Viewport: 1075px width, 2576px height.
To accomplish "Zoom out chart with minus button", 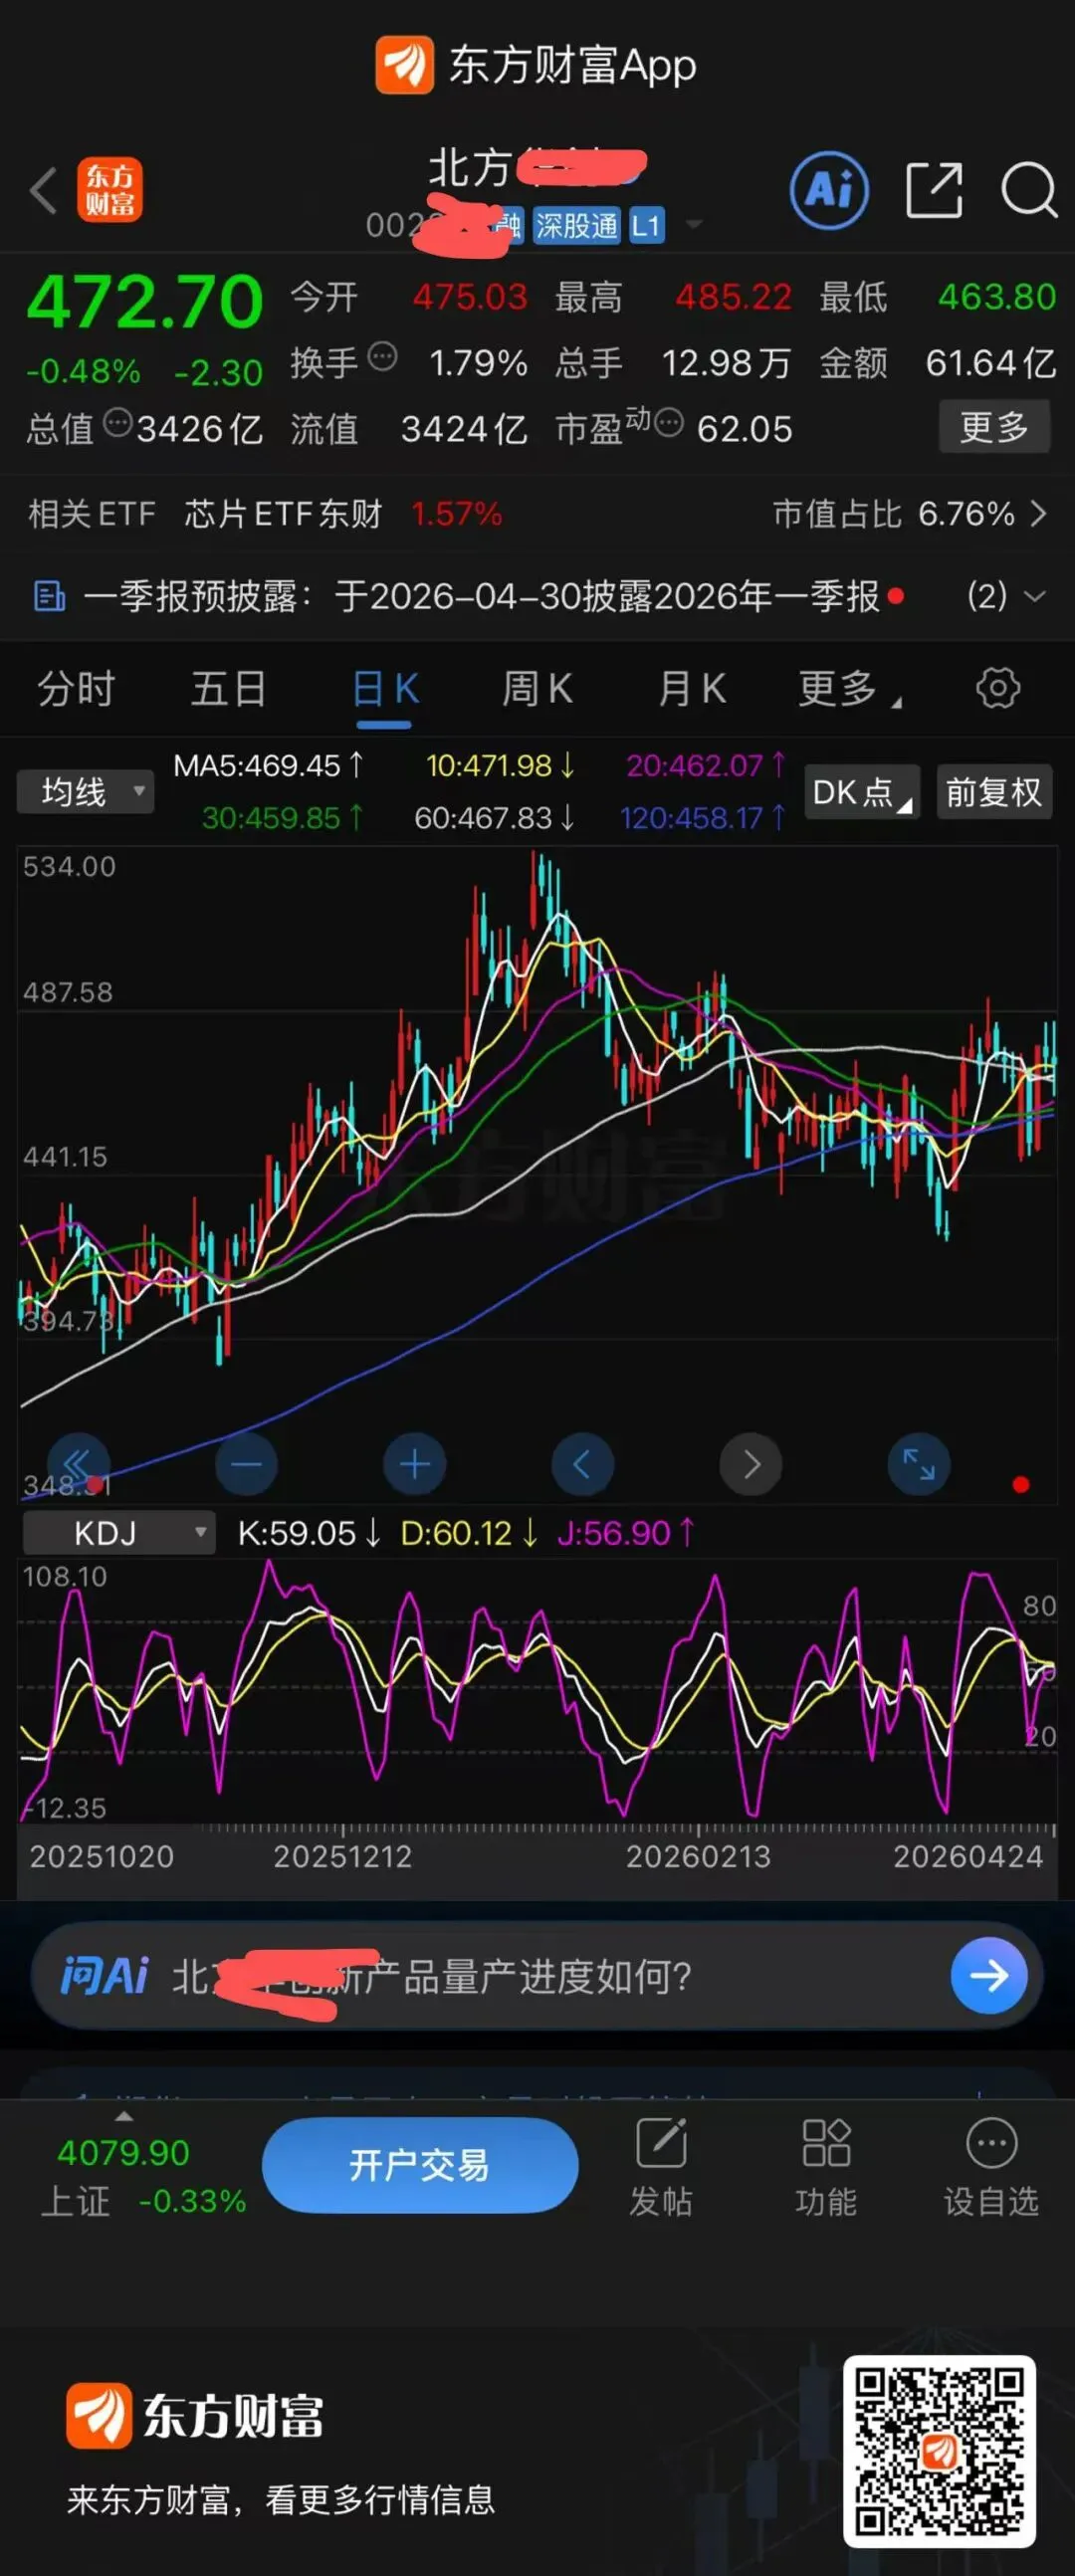I will [246, 1464].
